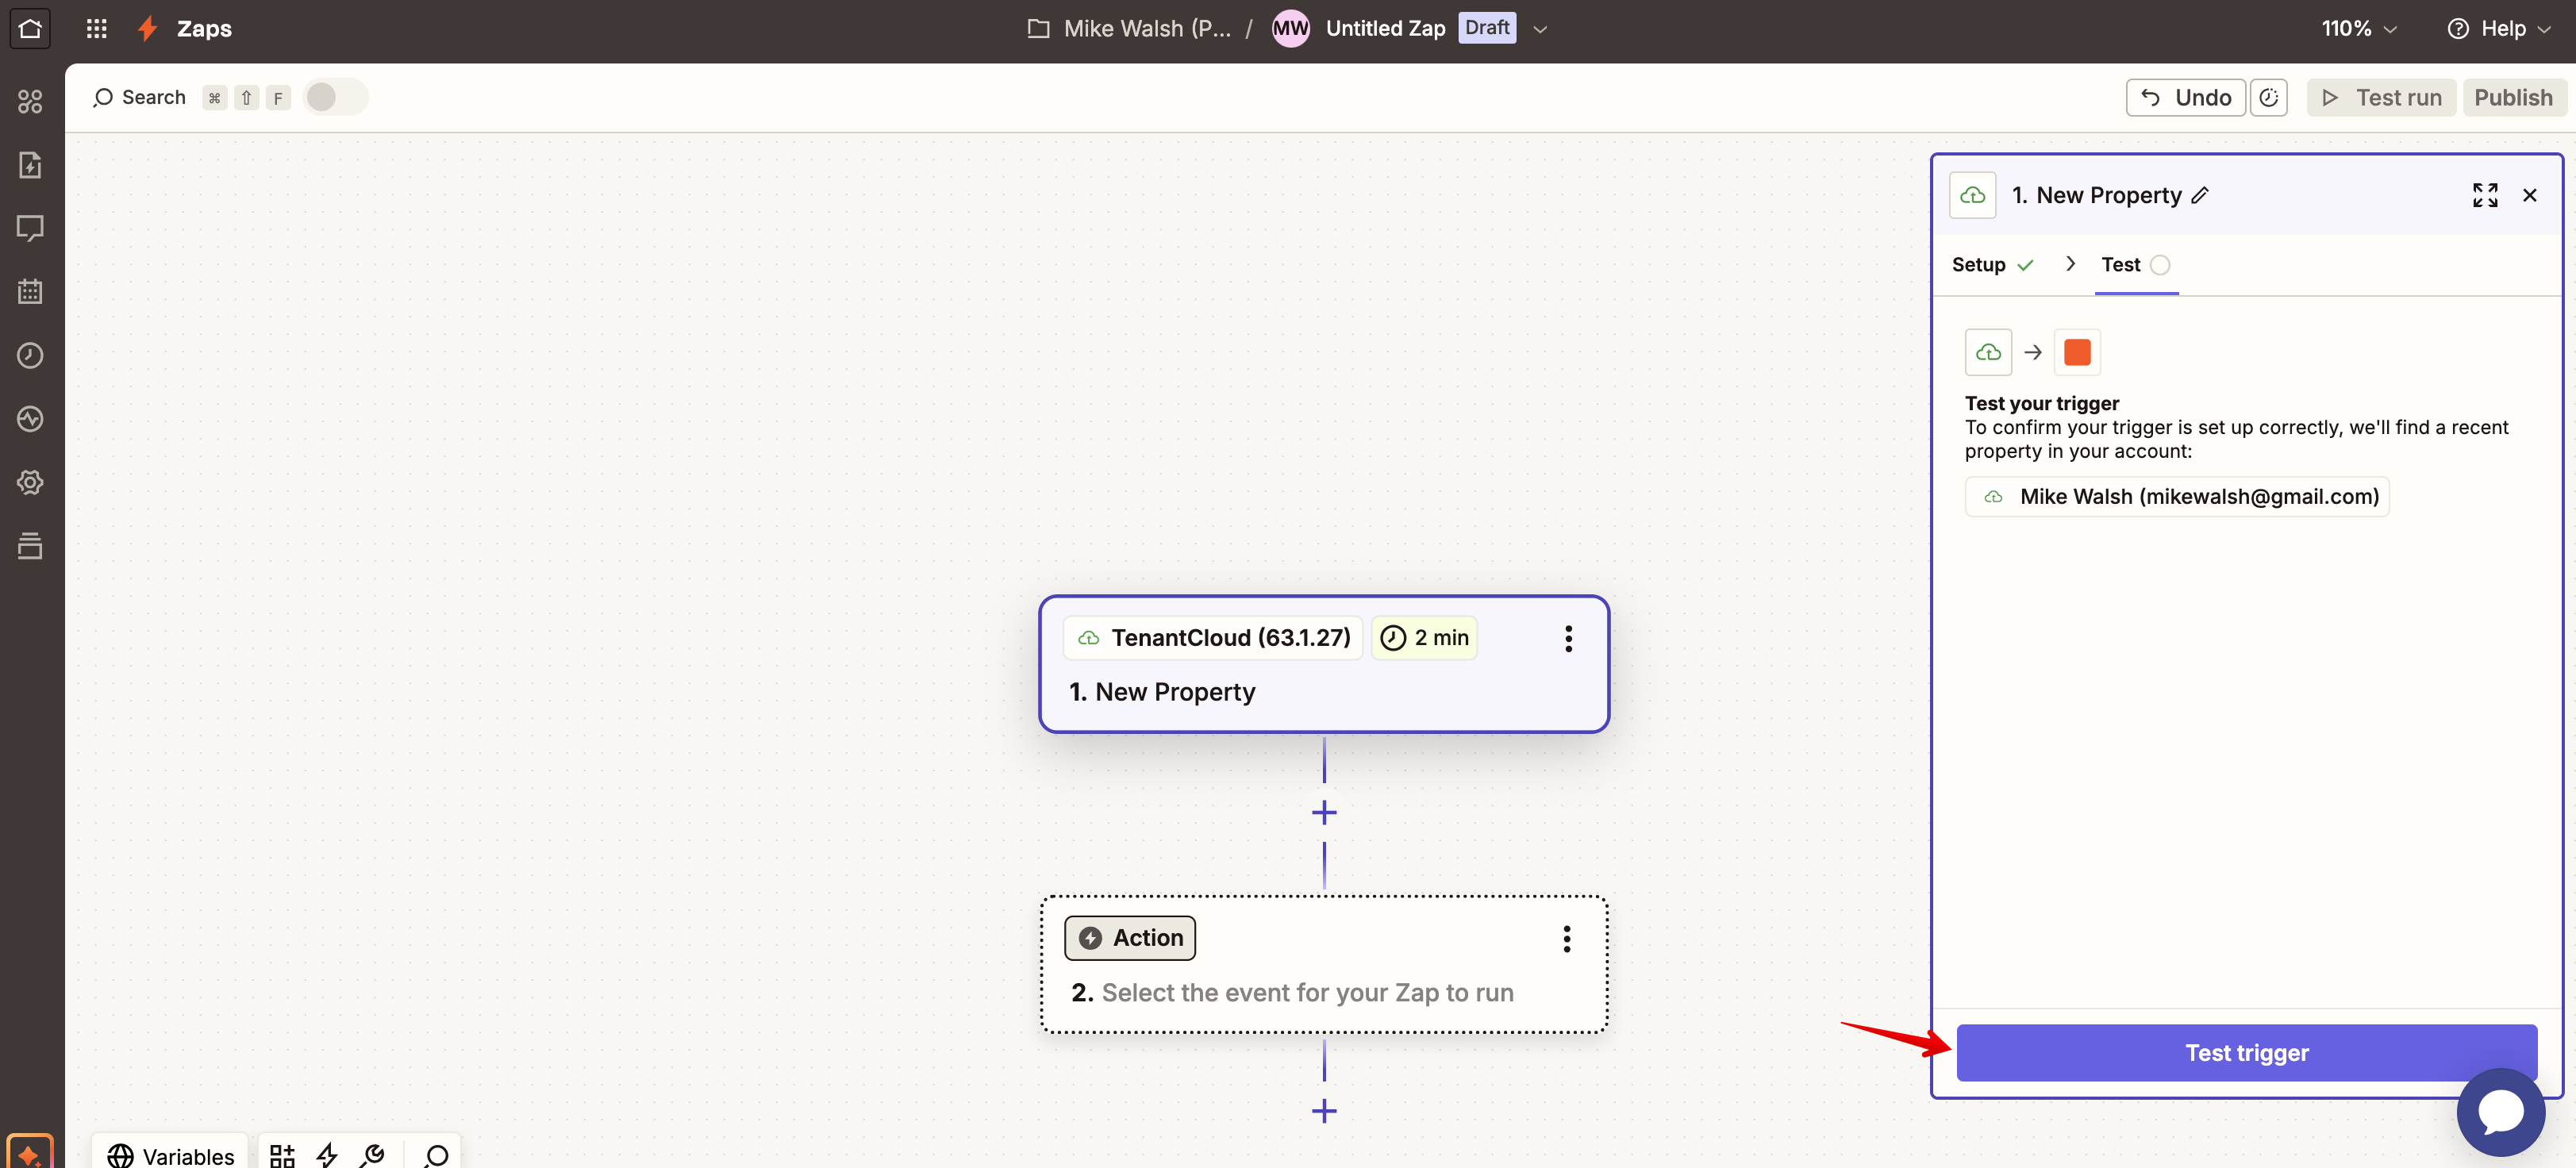Image resolution: width=2576 pixels, height=1168 pixels.
Task: Add a step between trigger and action
Action: click(1324, 812)
